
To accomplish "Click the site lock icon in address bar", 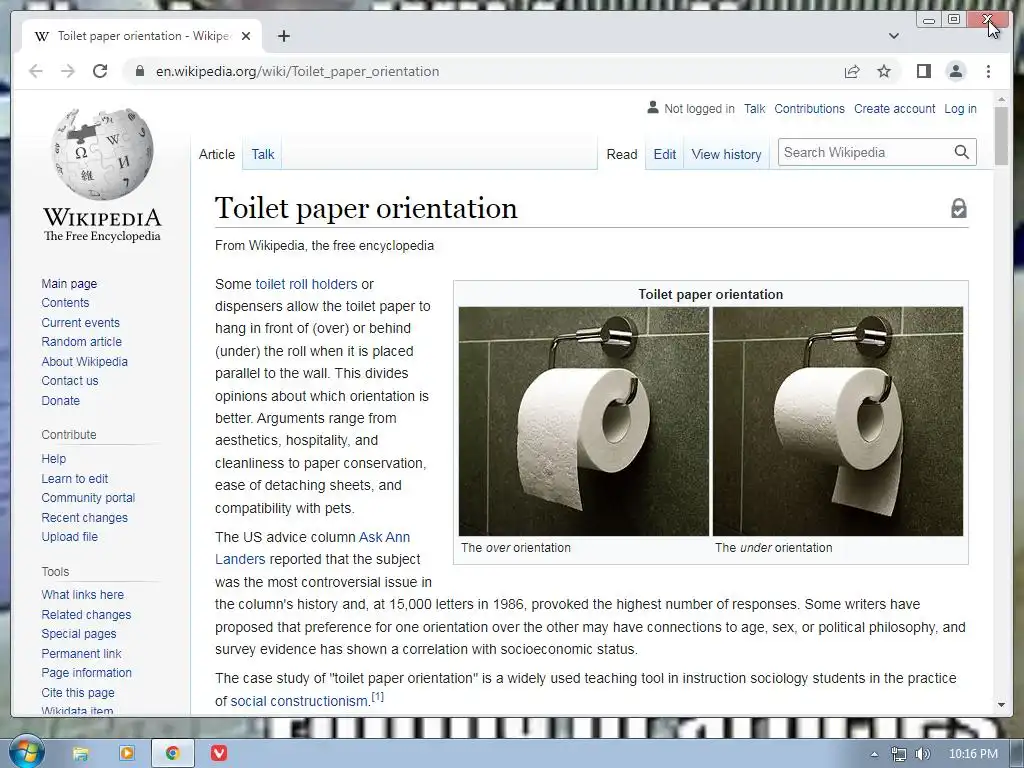I will click(x=139, y=71).
